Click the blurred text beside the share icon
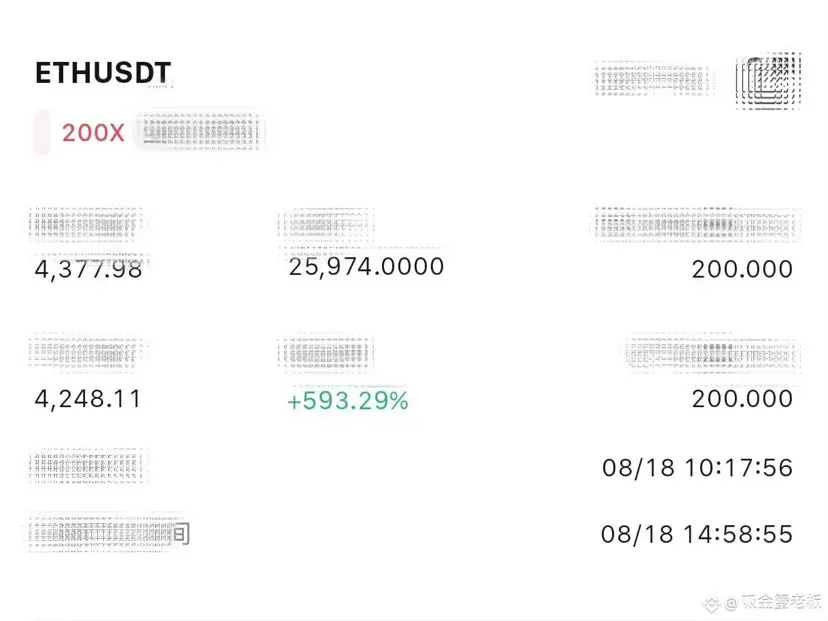The height and width of the screenshot is (621, 828). [652, 80]
